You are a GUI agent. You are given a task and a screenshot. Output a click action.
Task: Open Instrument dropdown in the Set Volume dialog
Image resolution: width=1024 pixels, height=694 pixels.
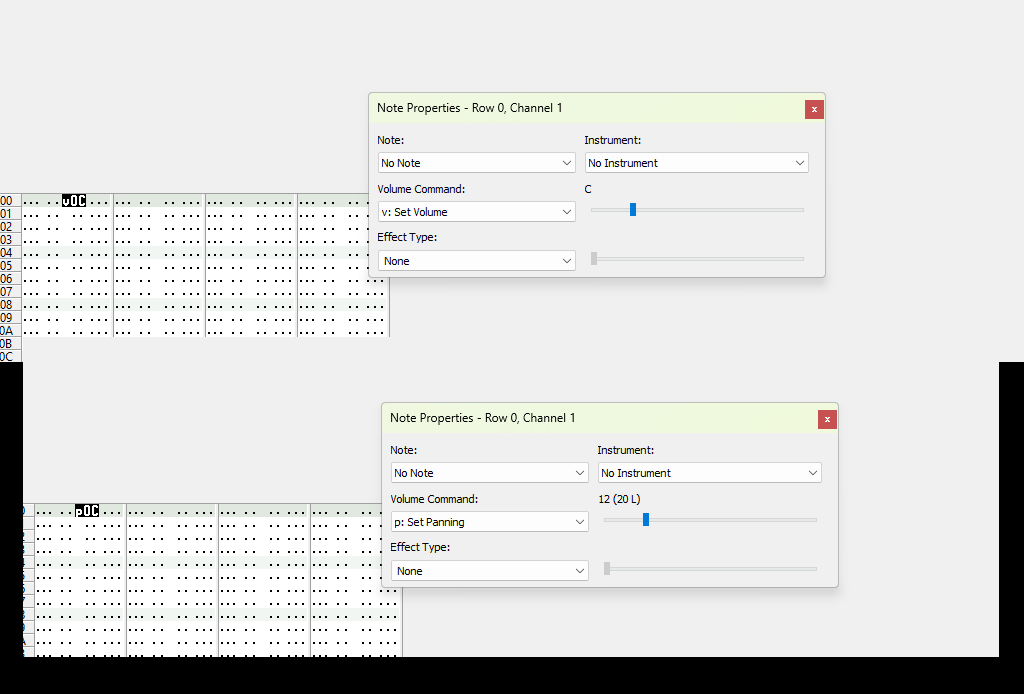click(x=696, y=163)
